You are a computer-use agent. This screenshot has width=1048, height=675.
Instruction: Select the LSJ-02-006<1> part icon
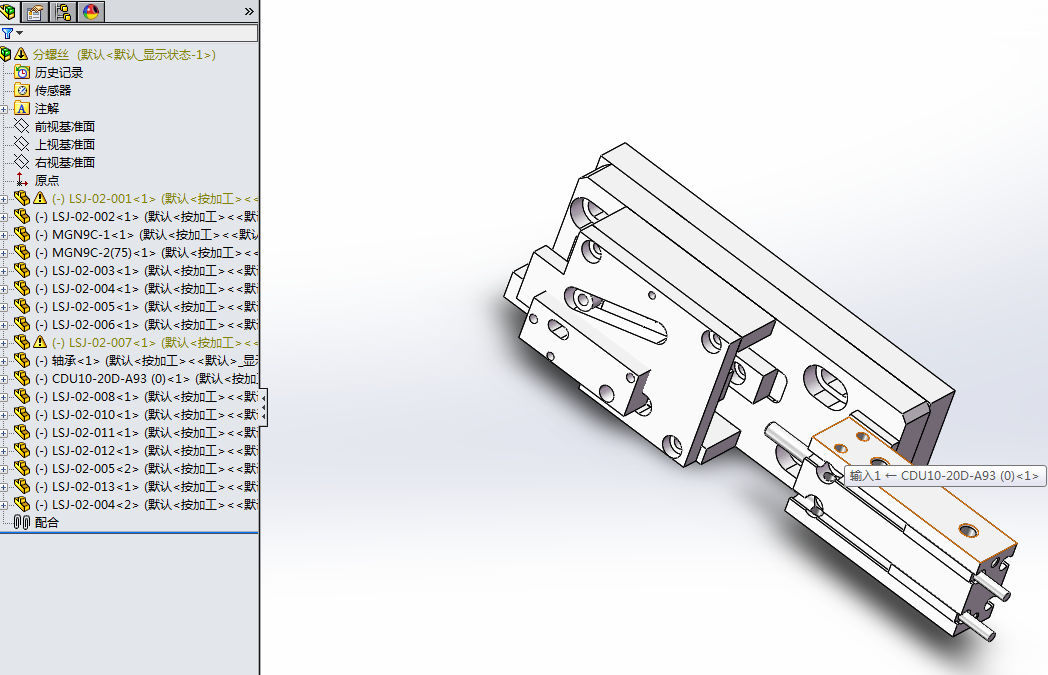pyautogui.click(x=22, y=325)
